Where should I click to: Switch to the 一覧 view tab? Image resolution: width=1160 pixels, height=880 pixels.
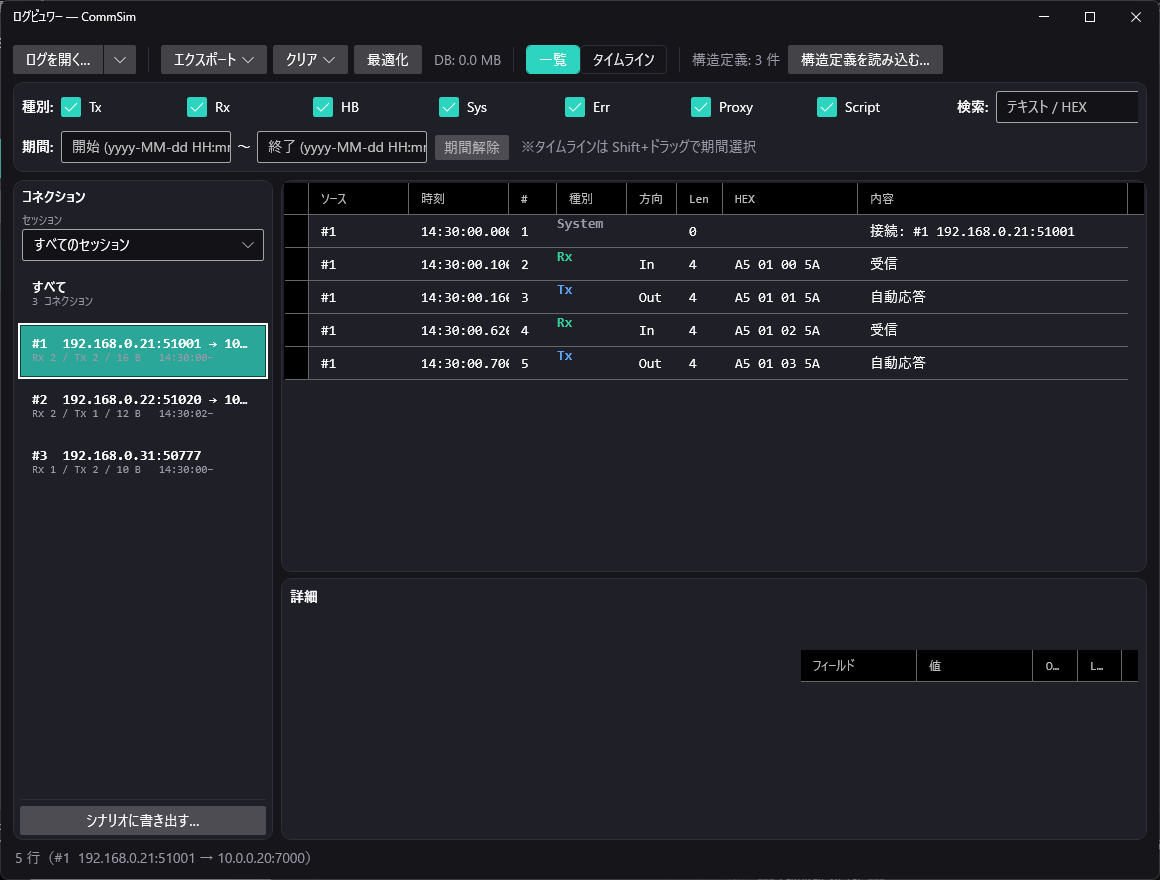pyautogui.click(x=553, y=60)
